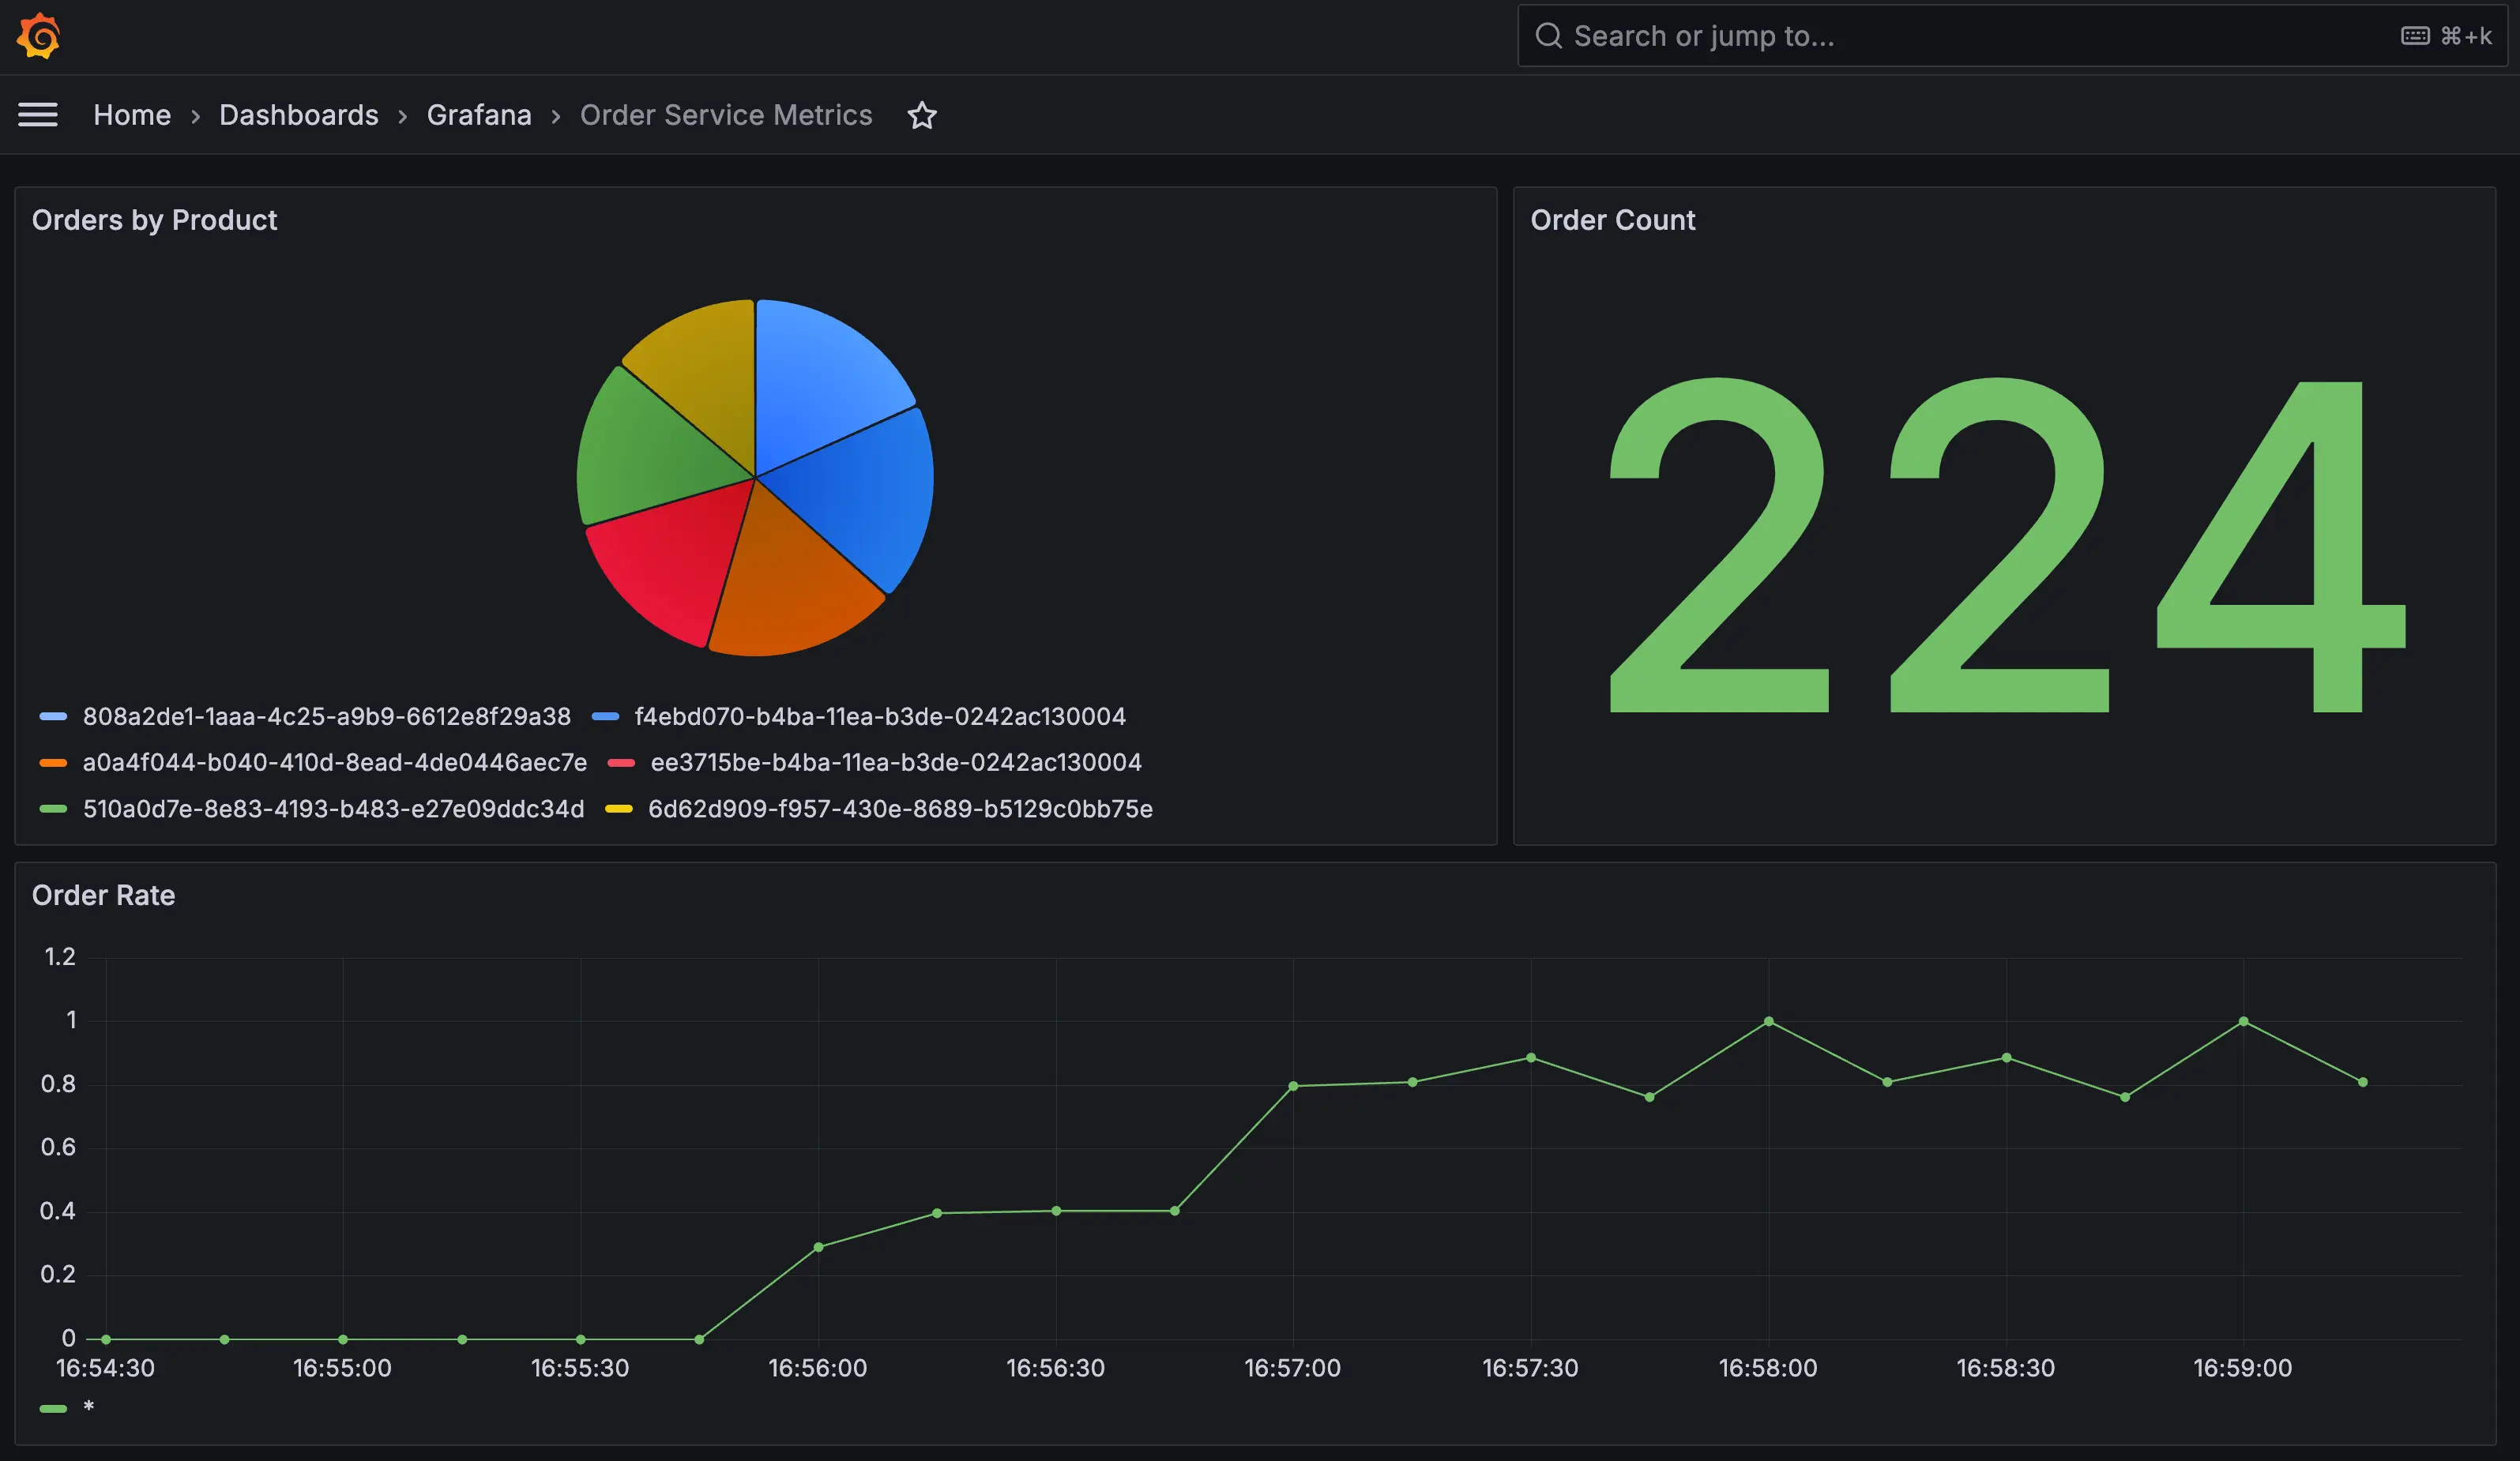Open the Dashboards breadcrumb link
The height and width of the screenshot is (1461, 2520).
pyautogui.click(x=298, y=115)
